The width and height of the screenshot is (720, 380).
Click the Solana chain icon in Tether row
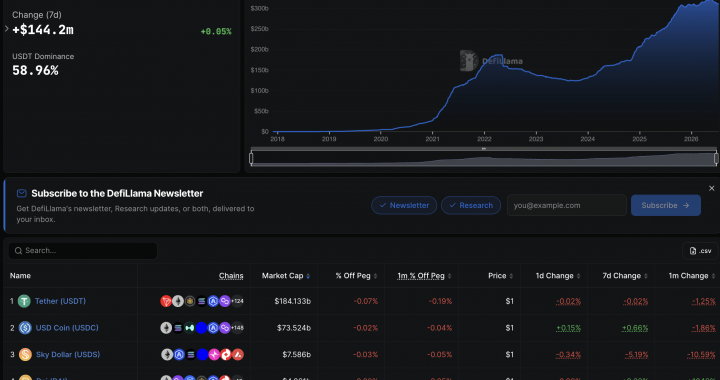point(202,301)
